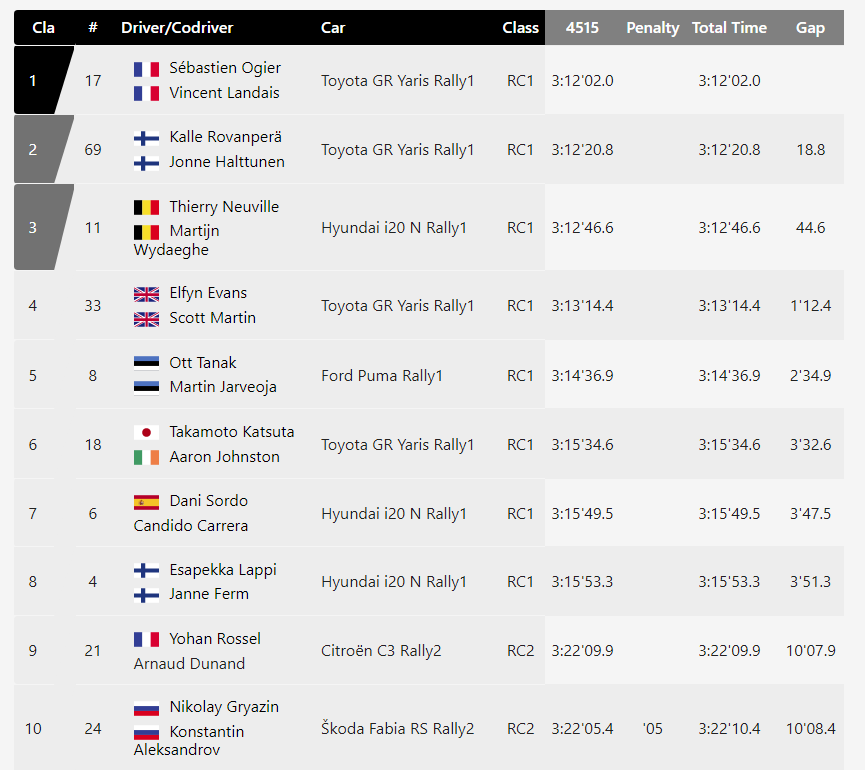Sort by the Total Time column header
Viewport: 865px width, 770px height.
click(x=729, y=28)
